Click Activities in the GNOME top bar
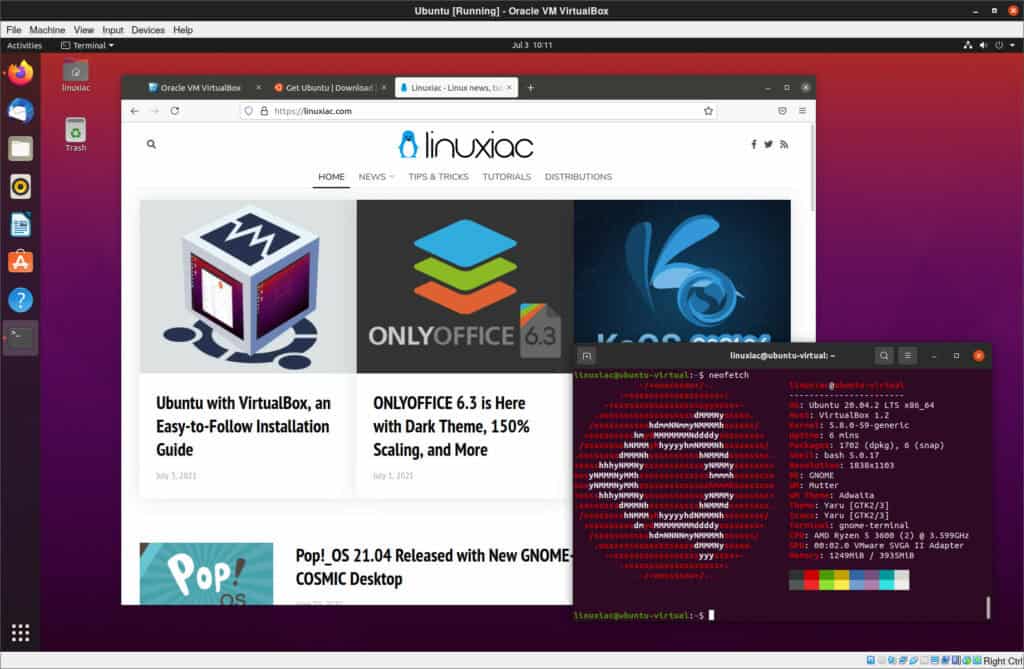Viewport: 1024px width, 669px height. (x=24, y=45)
